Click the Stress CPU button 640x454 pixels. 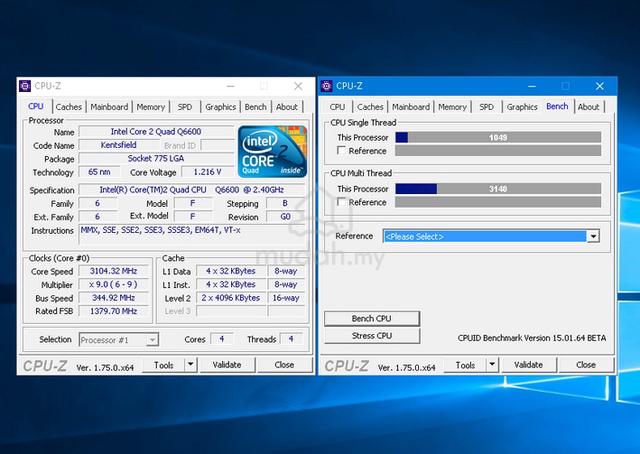tap(372, 336)
